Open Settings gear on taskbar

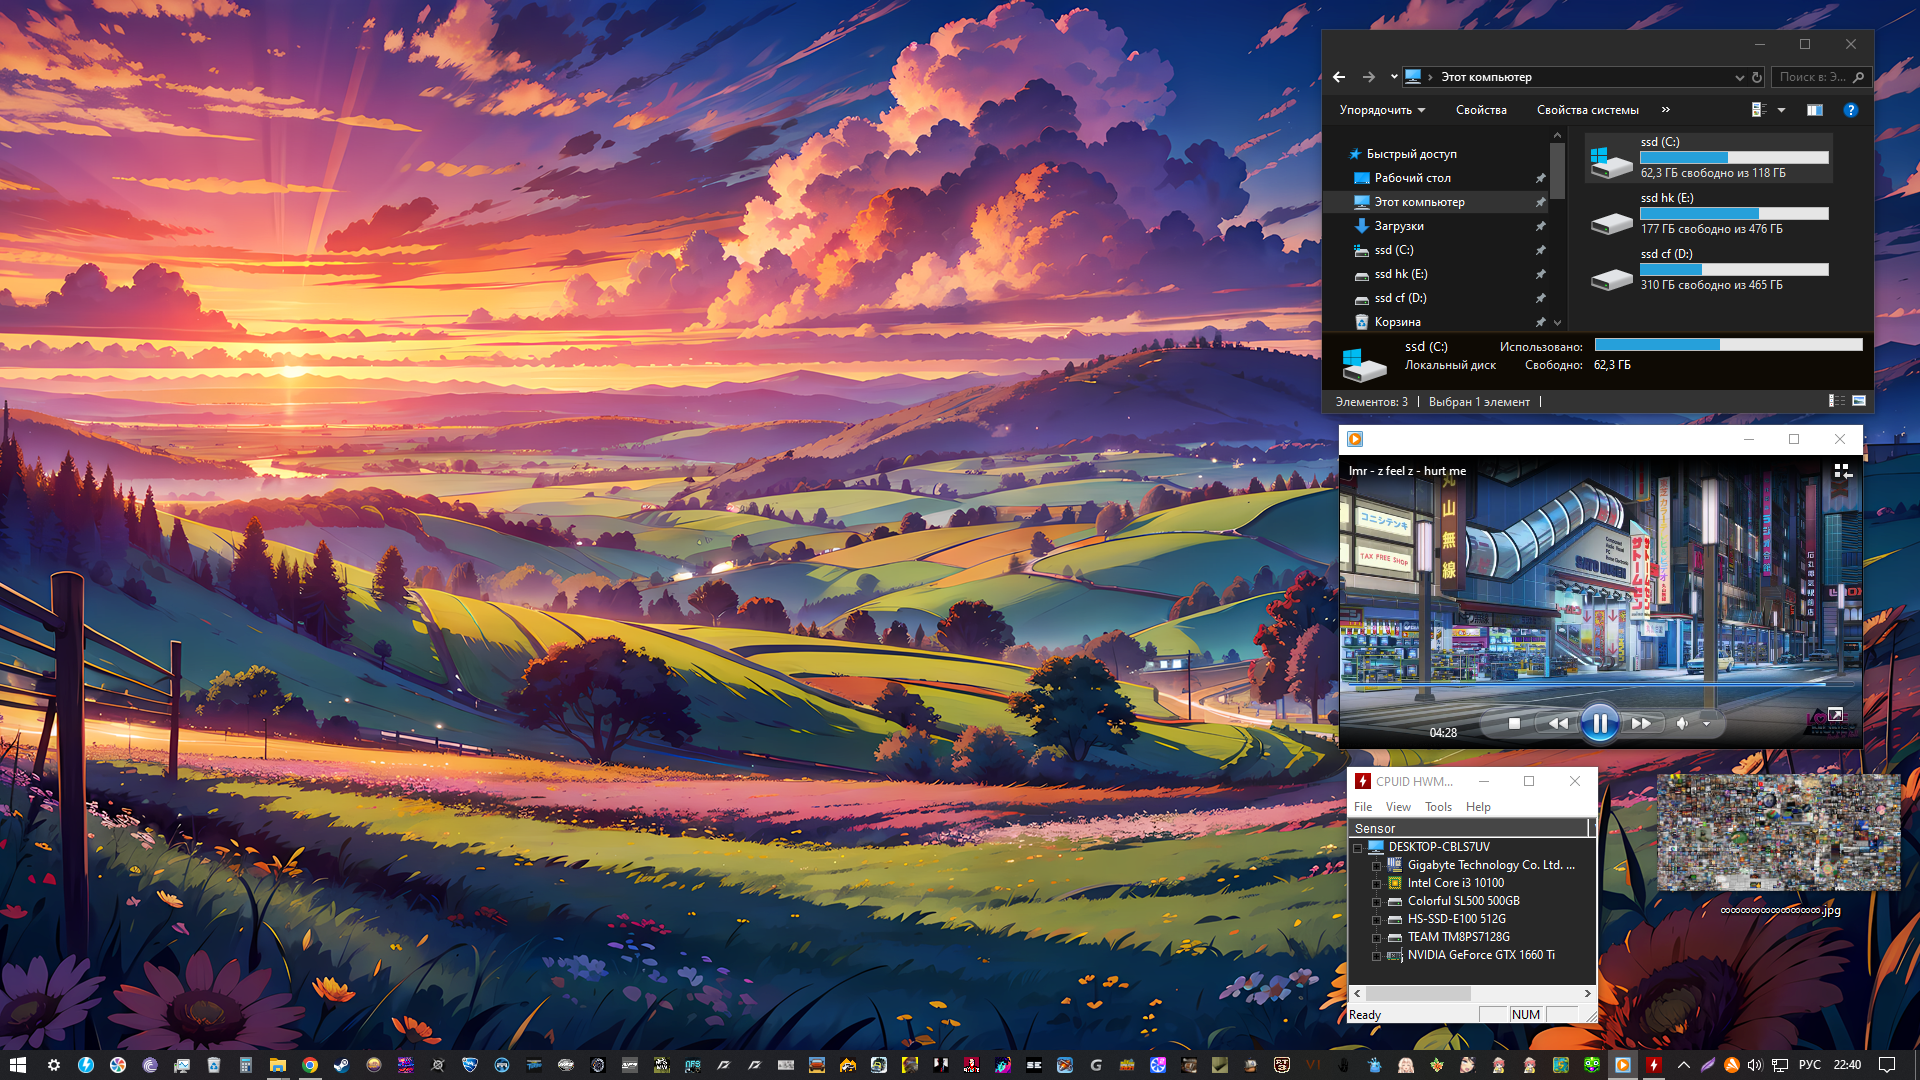point(54,1065)
